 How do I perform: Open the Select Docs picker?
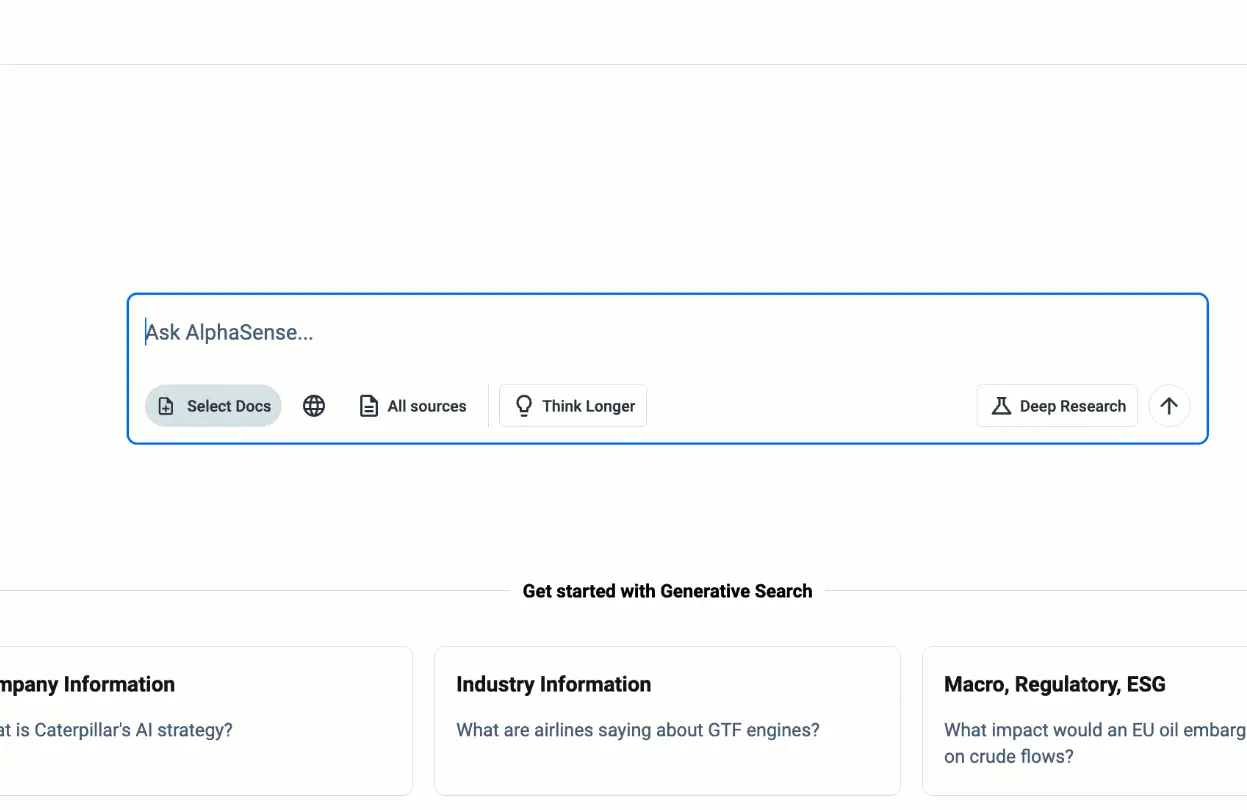(213, 406)
